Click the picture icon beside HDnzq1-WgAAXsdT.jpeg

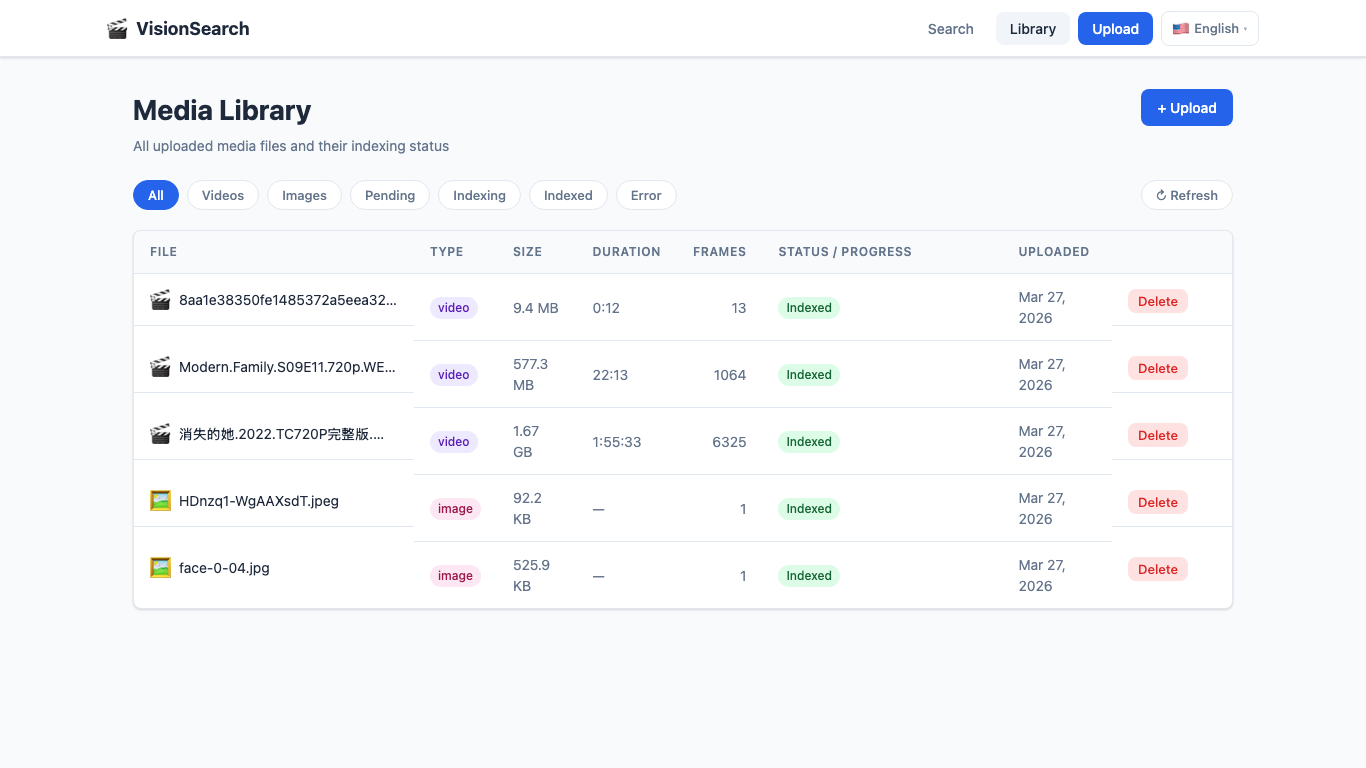[160, 501]
